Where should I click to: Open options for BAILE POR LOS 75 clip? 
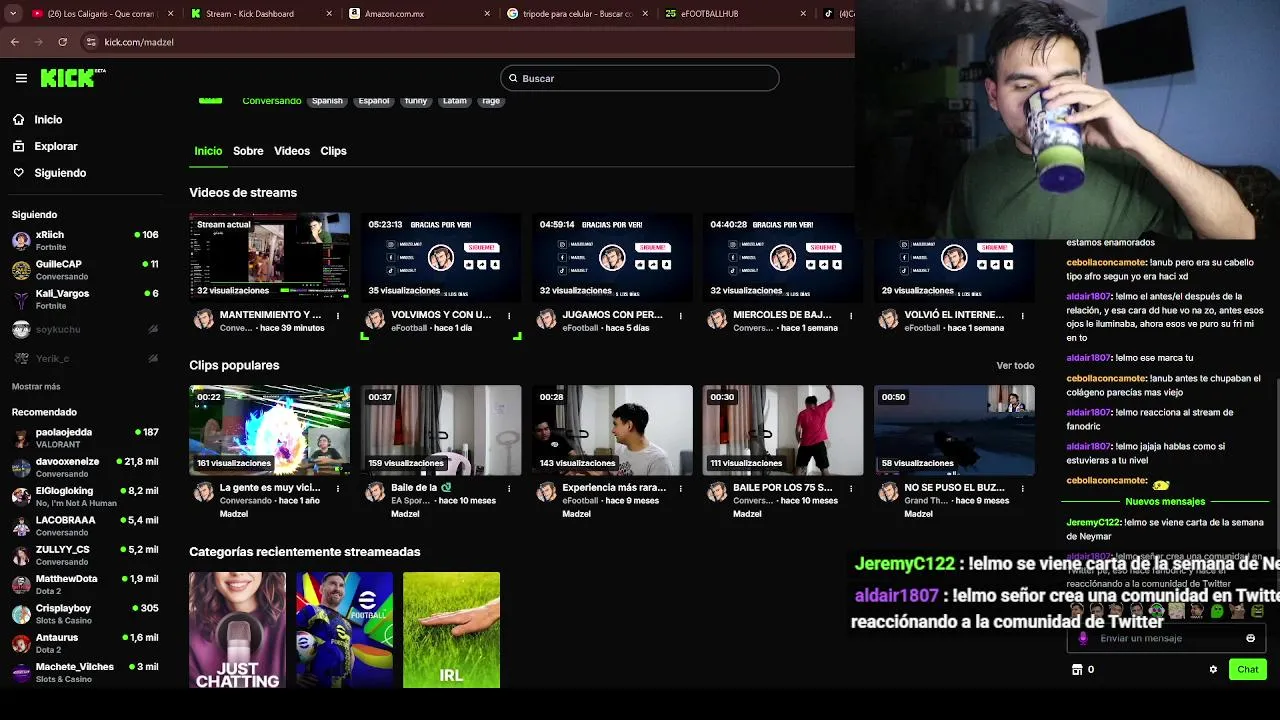(851, 488)
